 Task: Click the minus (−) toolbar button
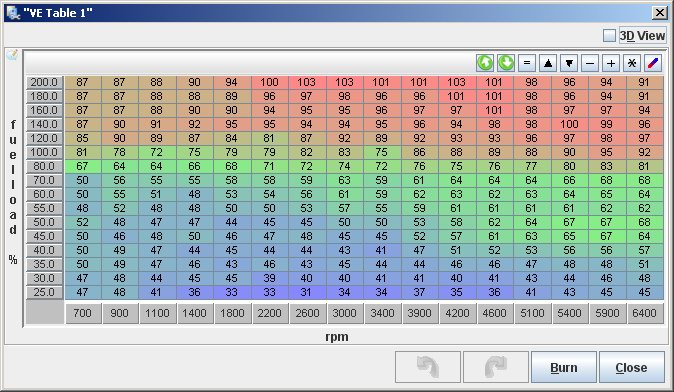[x=590, y=63]
